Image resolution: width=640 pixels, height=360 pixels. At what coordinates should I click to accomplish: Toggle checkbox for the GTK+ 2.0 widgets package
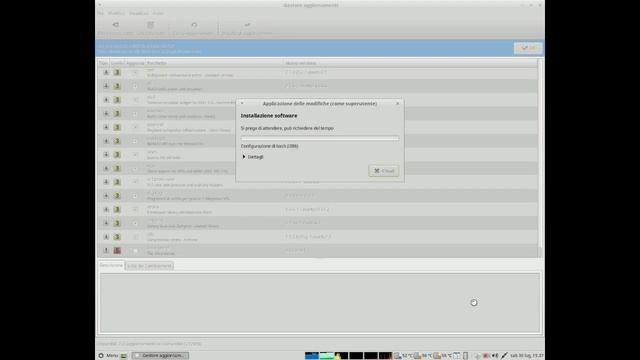(135, 100)
